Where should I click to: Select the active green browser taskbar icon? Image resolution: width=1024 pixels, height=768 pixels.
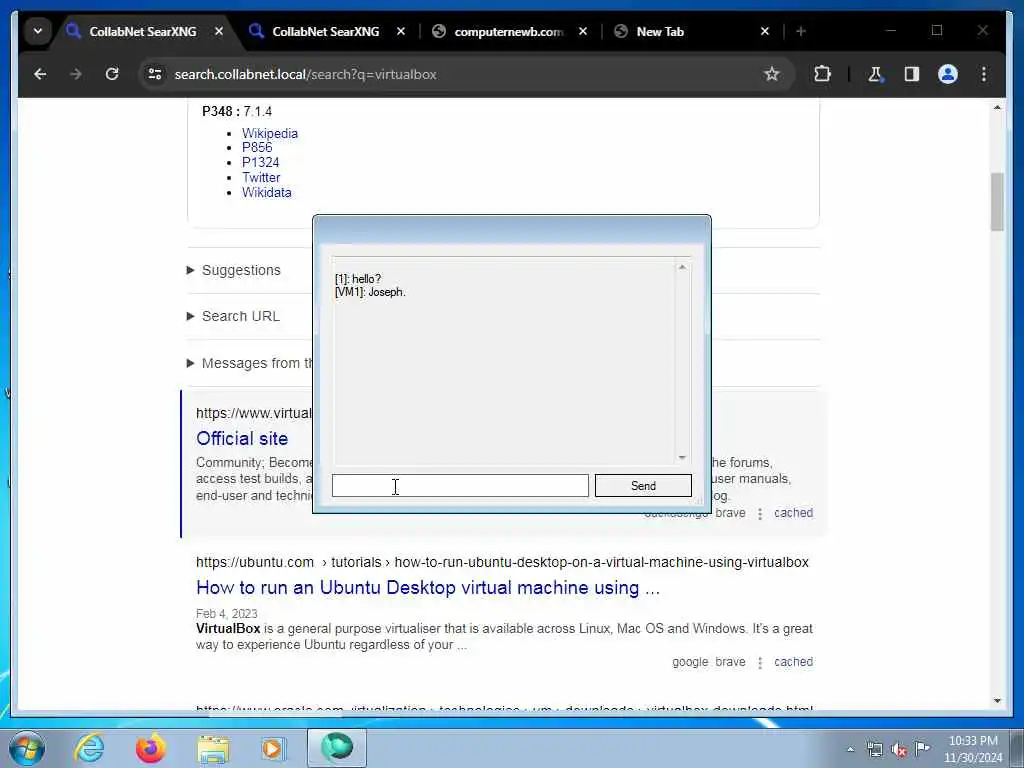337,747
